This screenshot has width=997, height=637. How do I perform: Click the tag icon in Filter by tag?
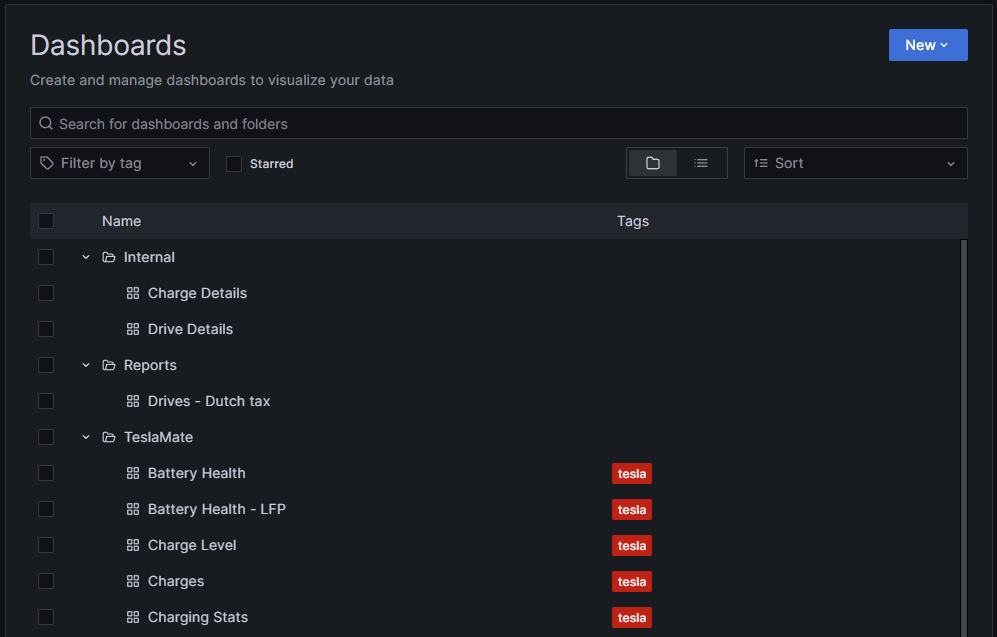click(47, 163)
